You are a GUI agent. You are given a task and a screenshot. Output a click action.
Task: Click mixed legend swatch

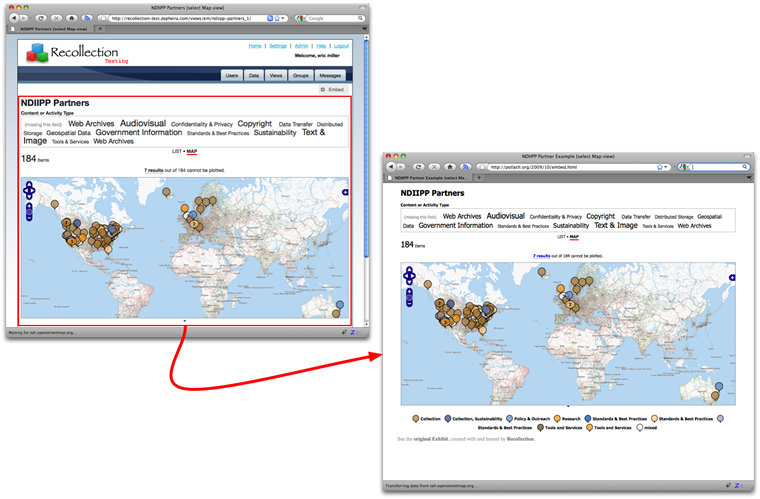639,428
